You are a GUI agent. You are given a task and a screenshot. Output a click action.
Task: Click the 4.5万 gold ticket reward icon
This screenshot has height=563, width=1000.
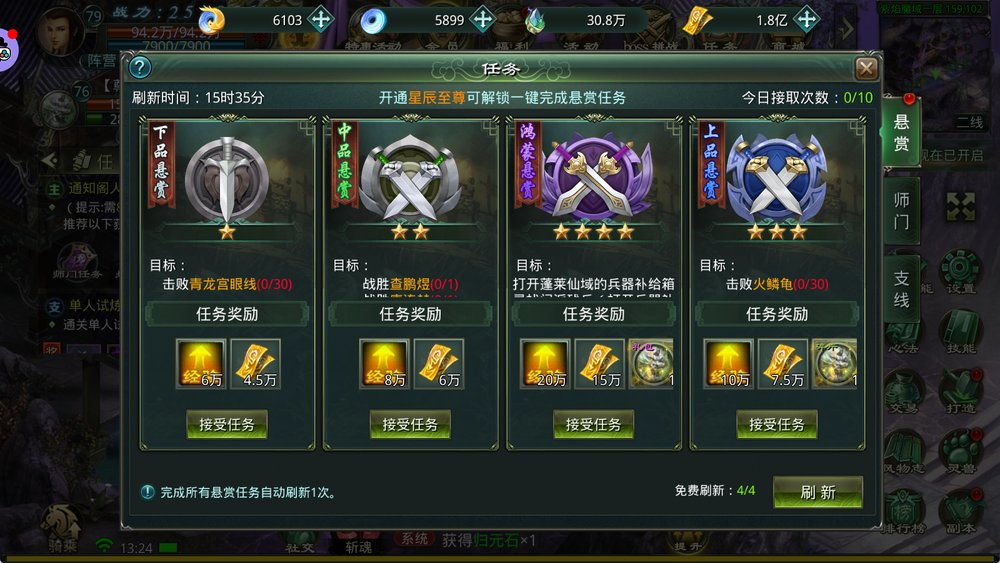(255, 364)
